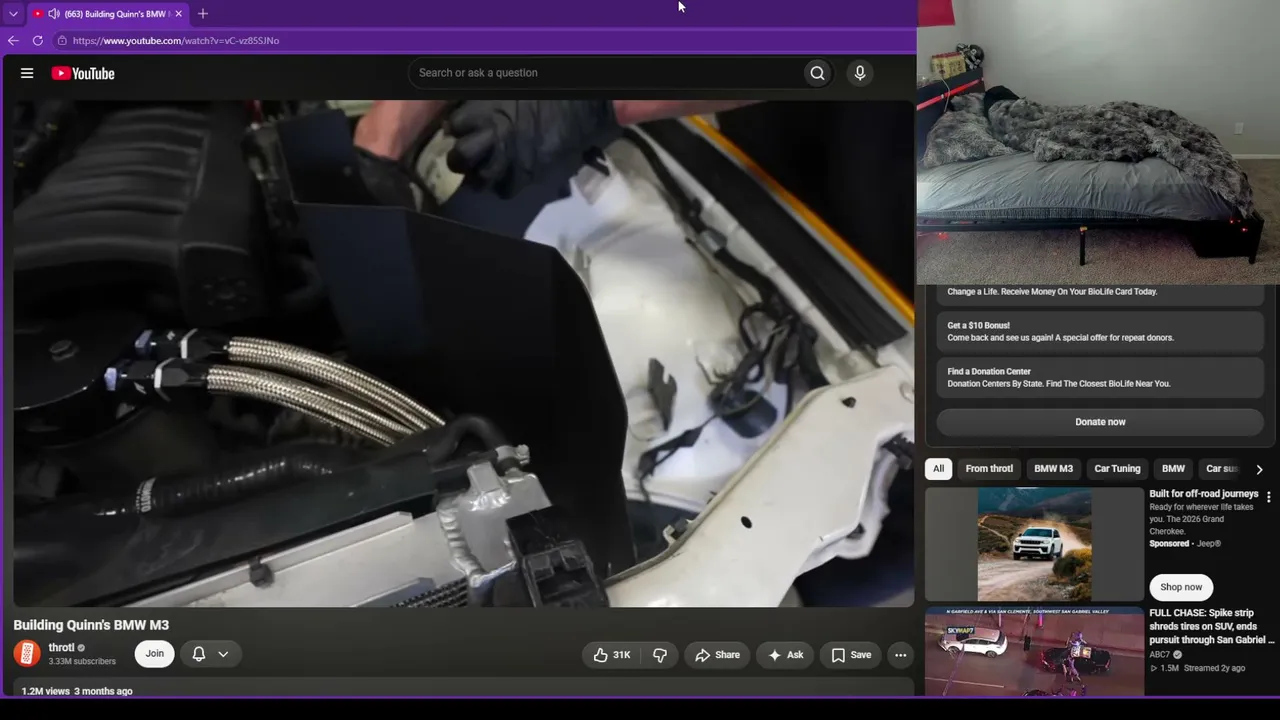Go back using the browser back arrow
This screenshot has height=720, width=1280.
pyautogui.click(x=13, y=41)
